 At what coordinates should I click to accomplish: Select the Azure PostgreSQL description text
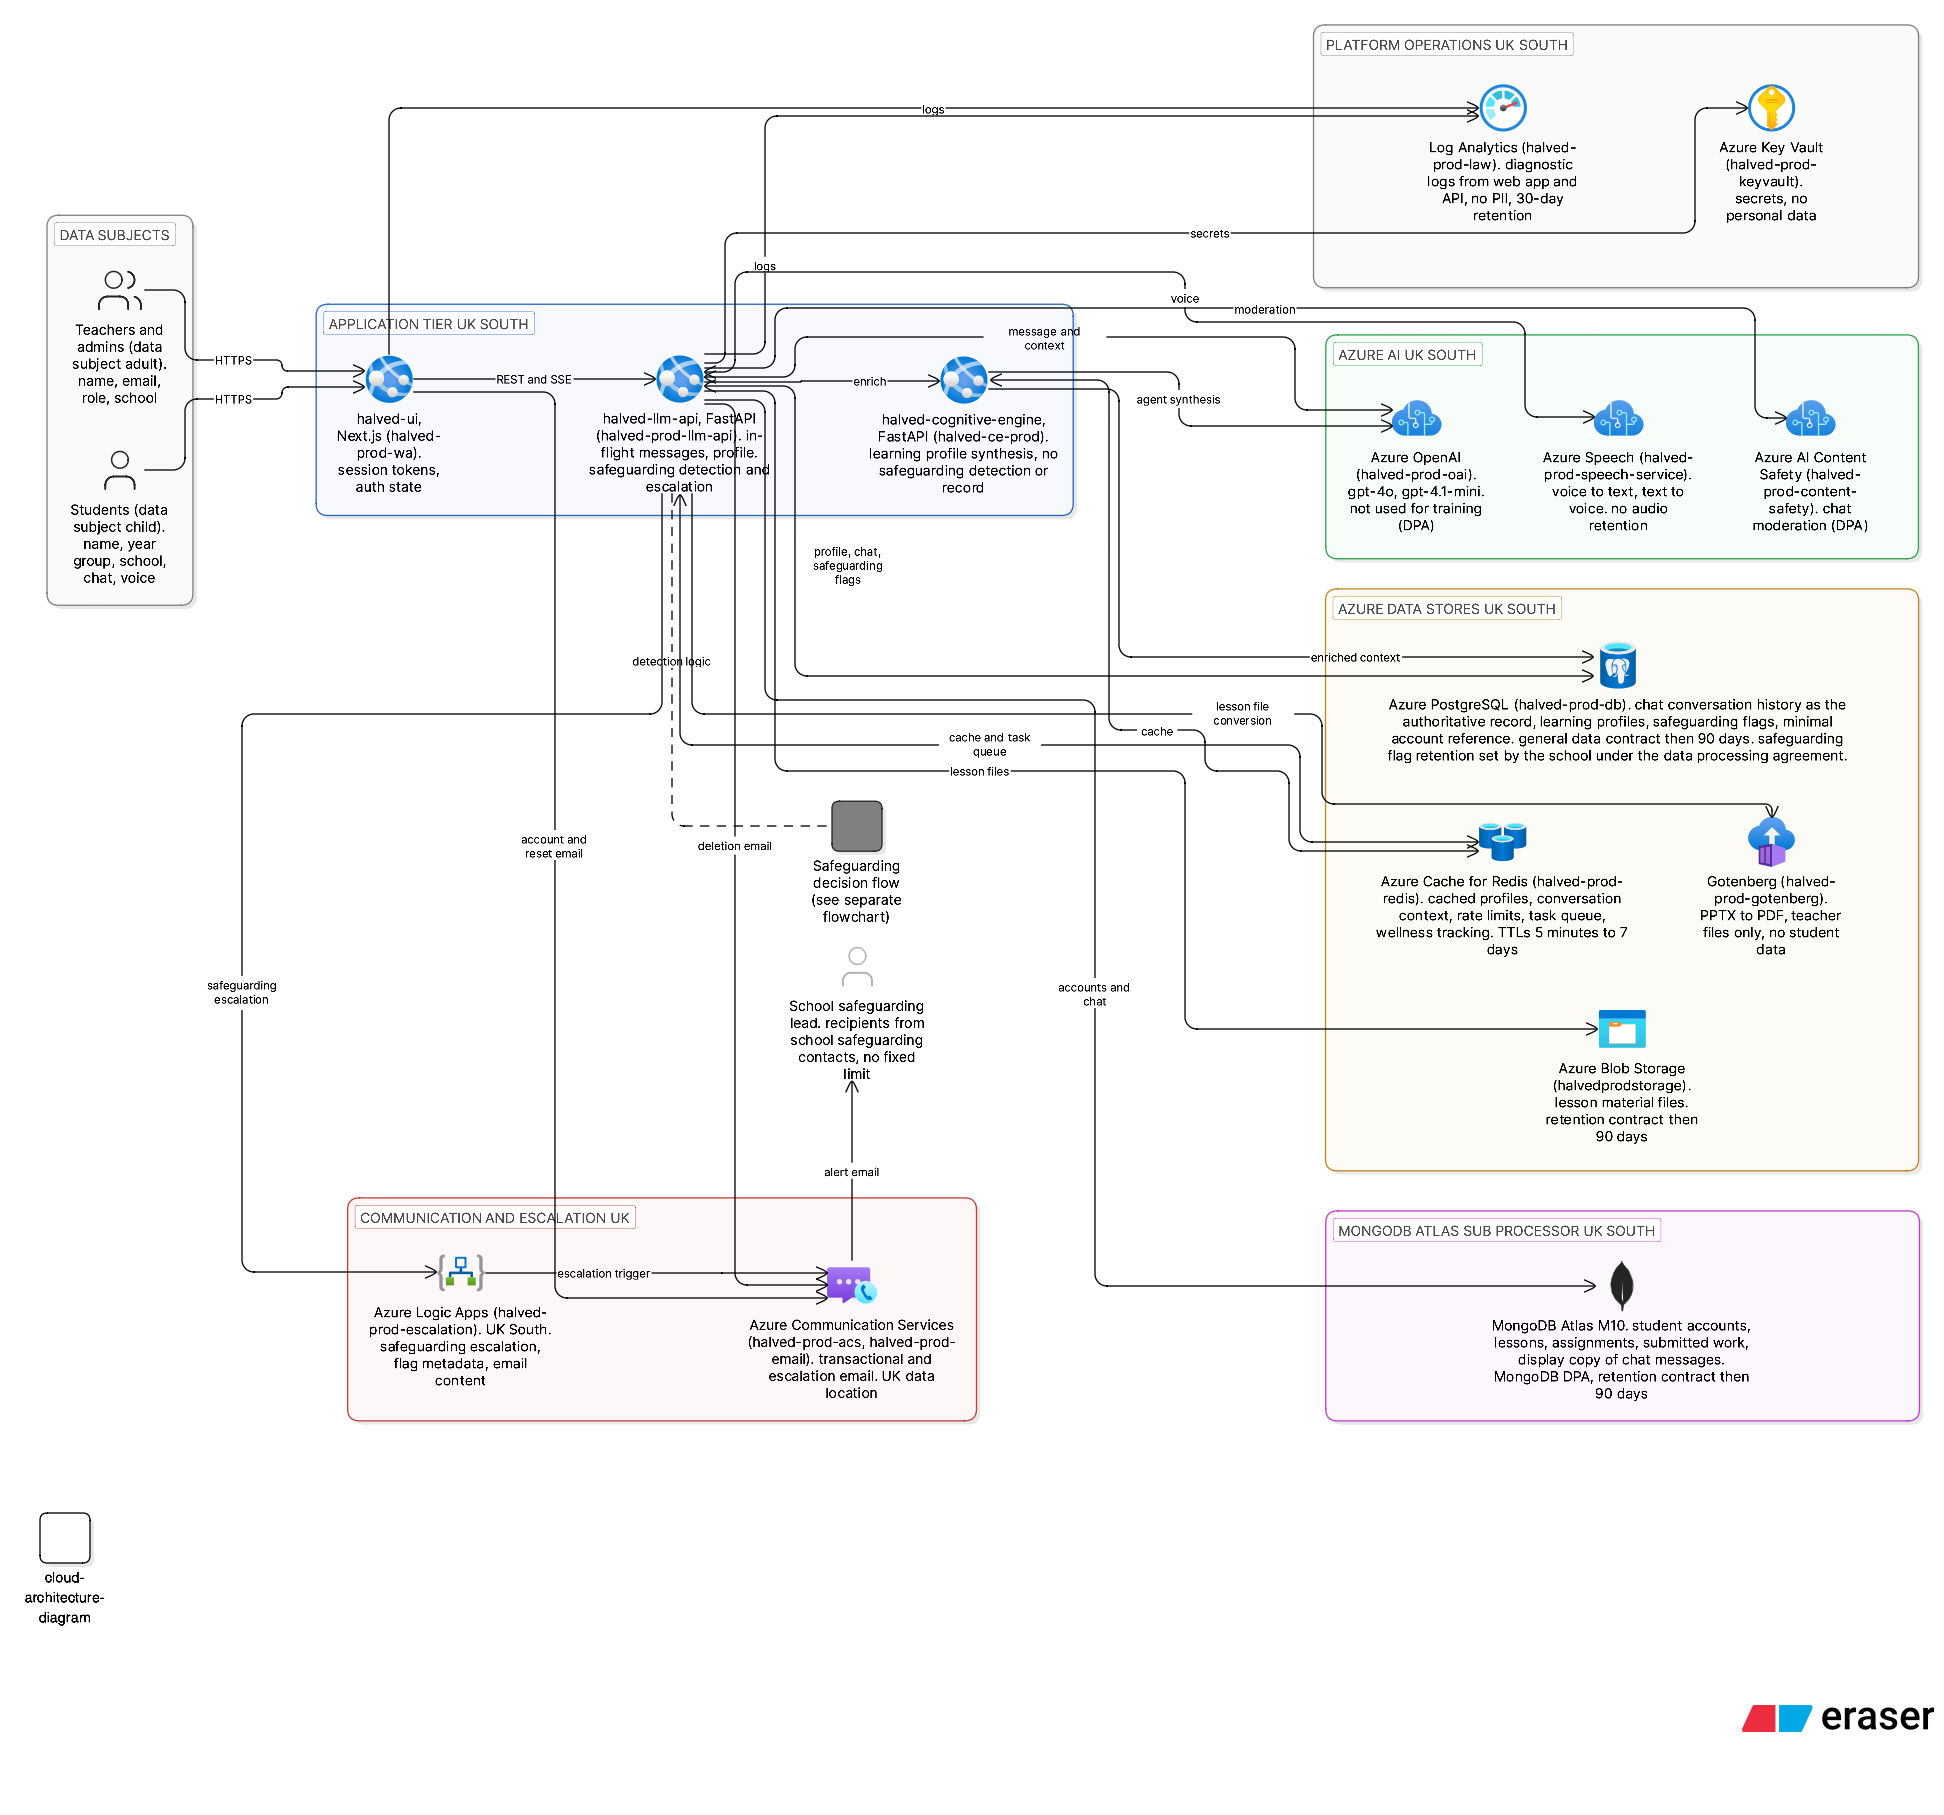pyautogui.click(x=1617, y=731)
